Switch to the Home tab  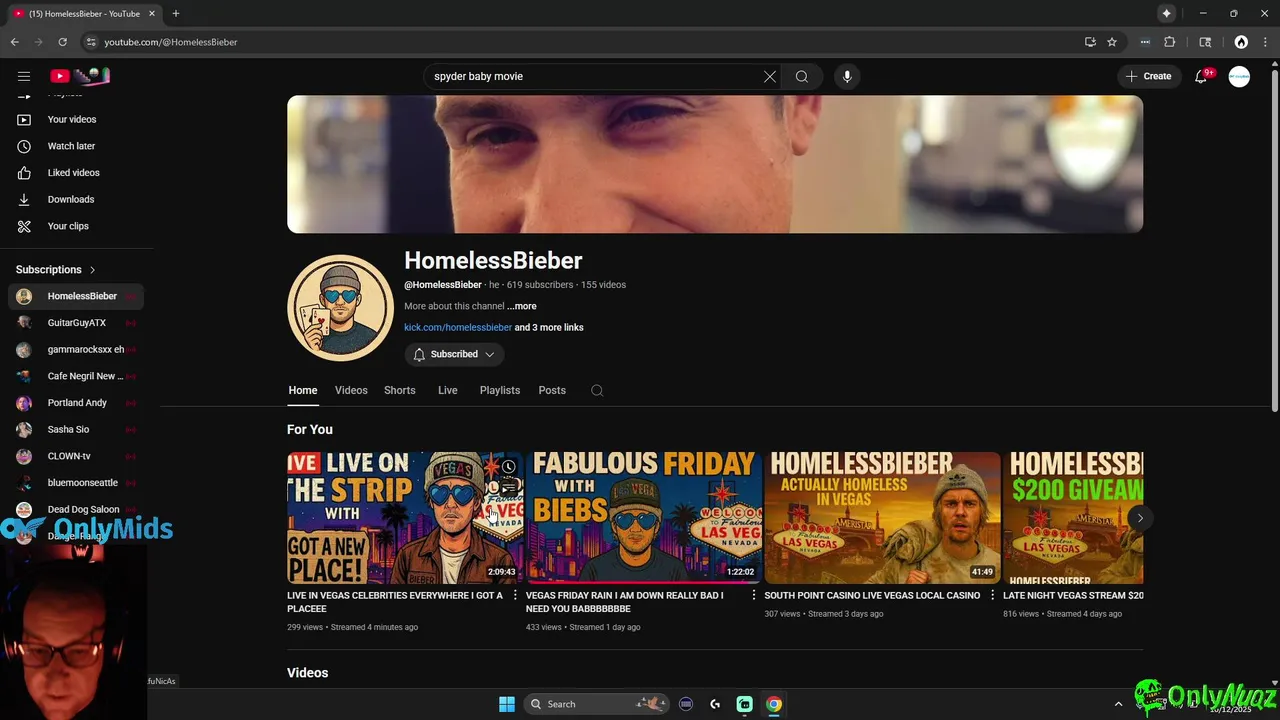coord(303,391)
